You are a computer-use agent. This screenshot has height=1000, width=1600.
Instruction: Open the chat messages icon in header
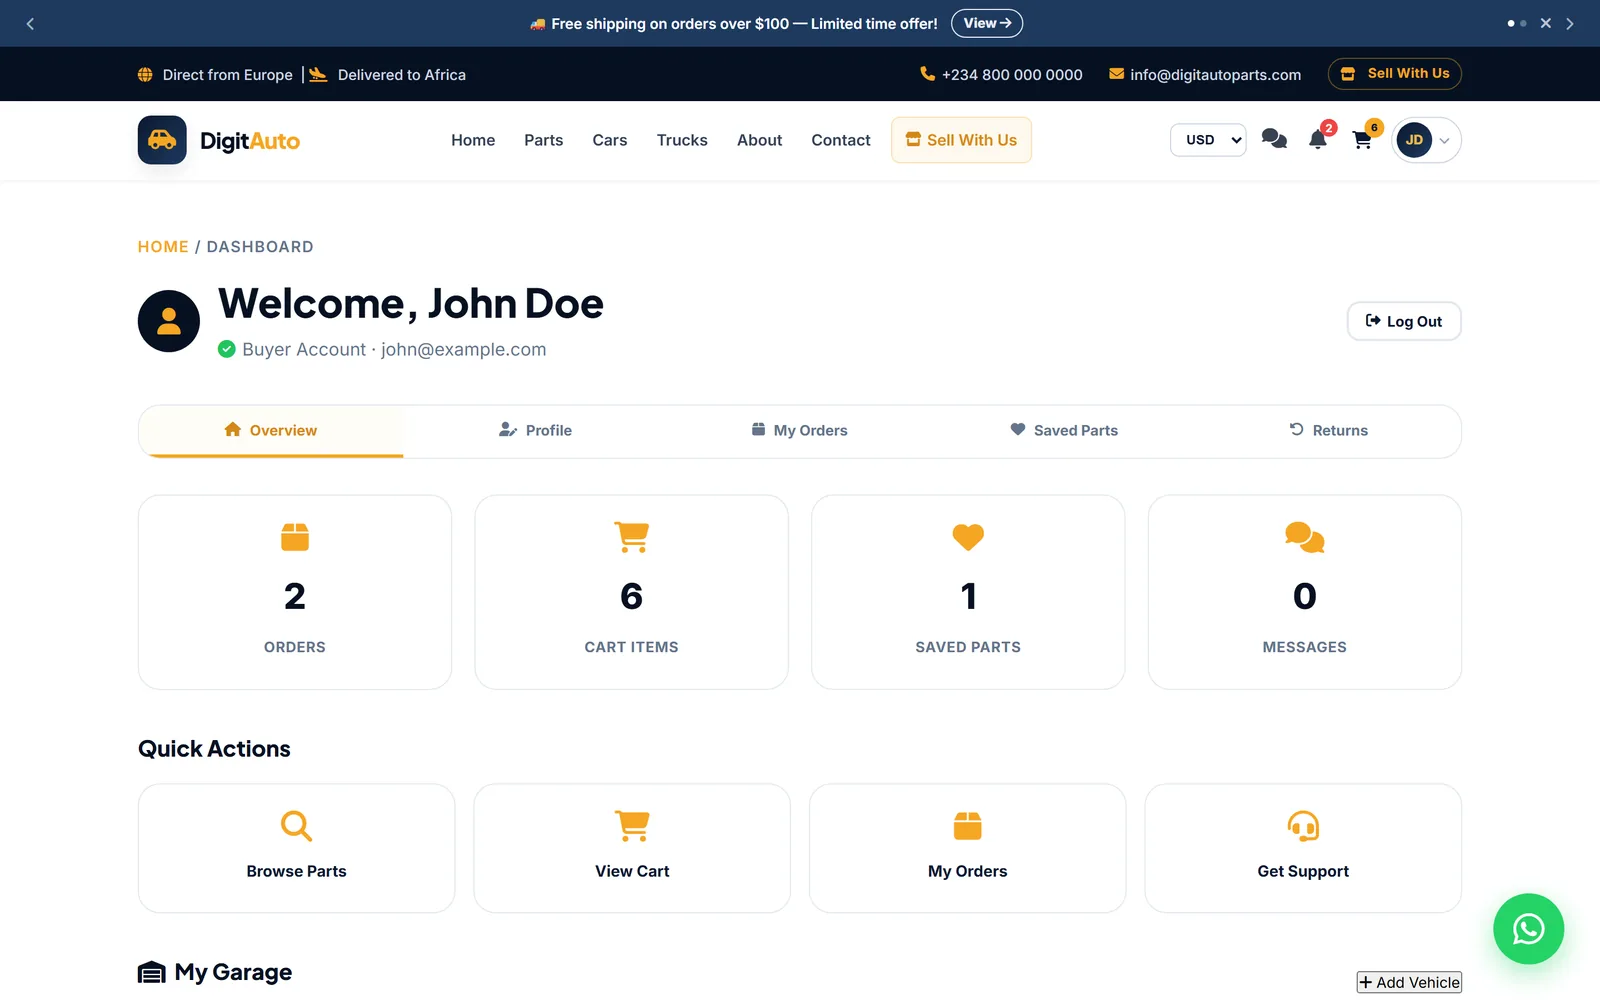click(1274, 139)
